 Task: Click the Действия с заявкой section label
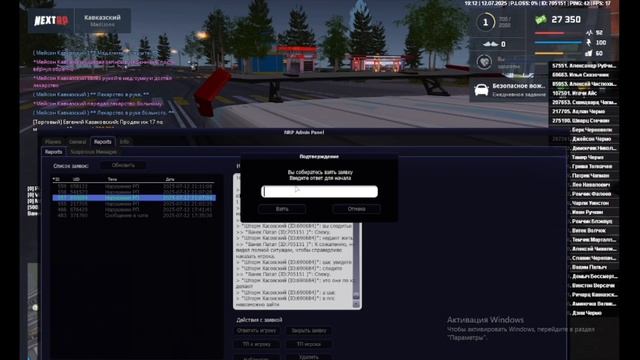(259, 320)
